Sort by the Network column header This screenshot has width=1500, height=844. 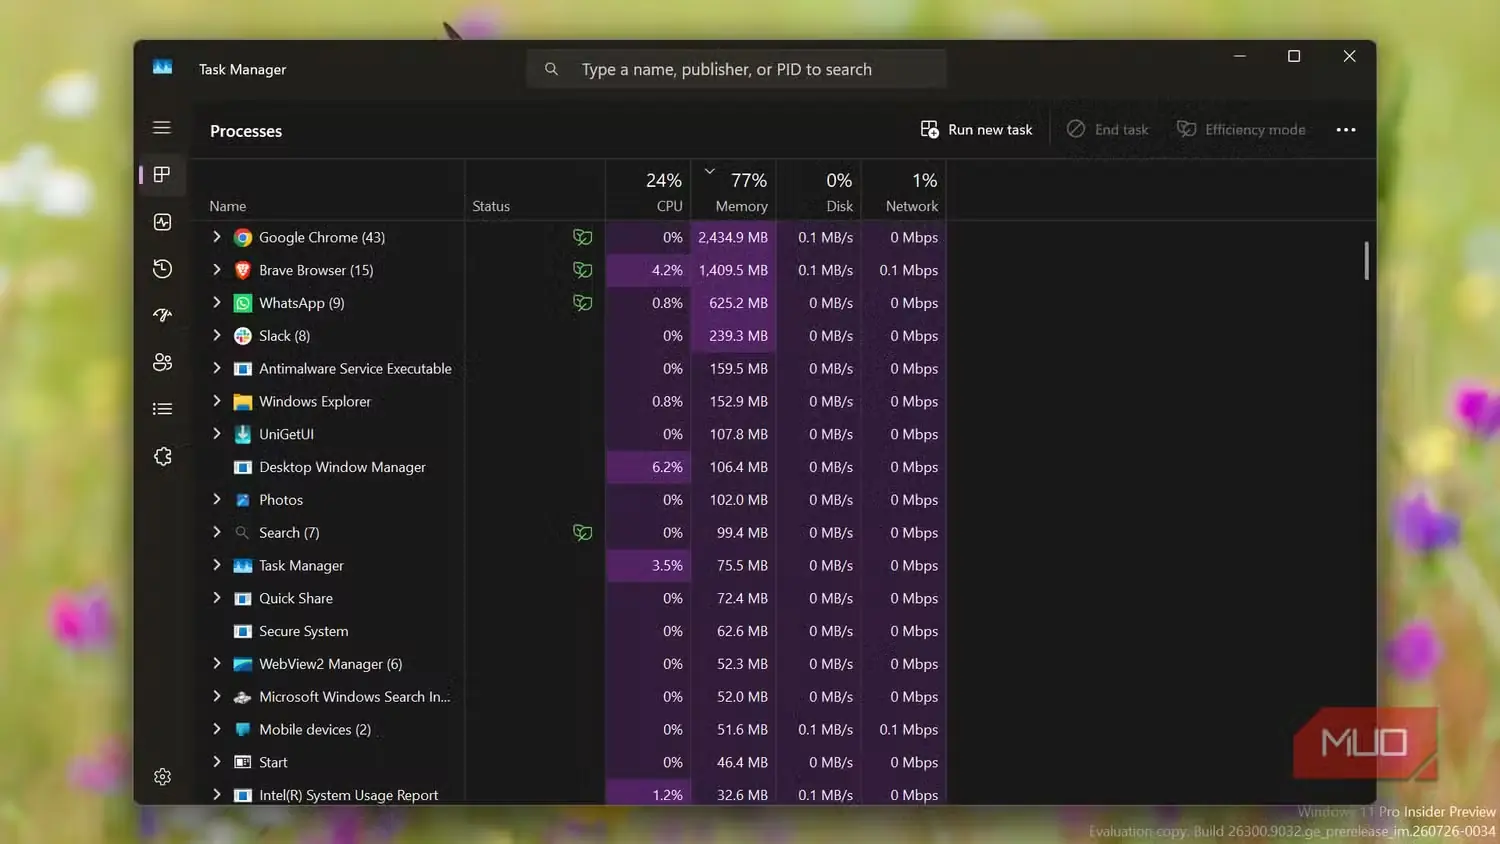tap(903, 190)
